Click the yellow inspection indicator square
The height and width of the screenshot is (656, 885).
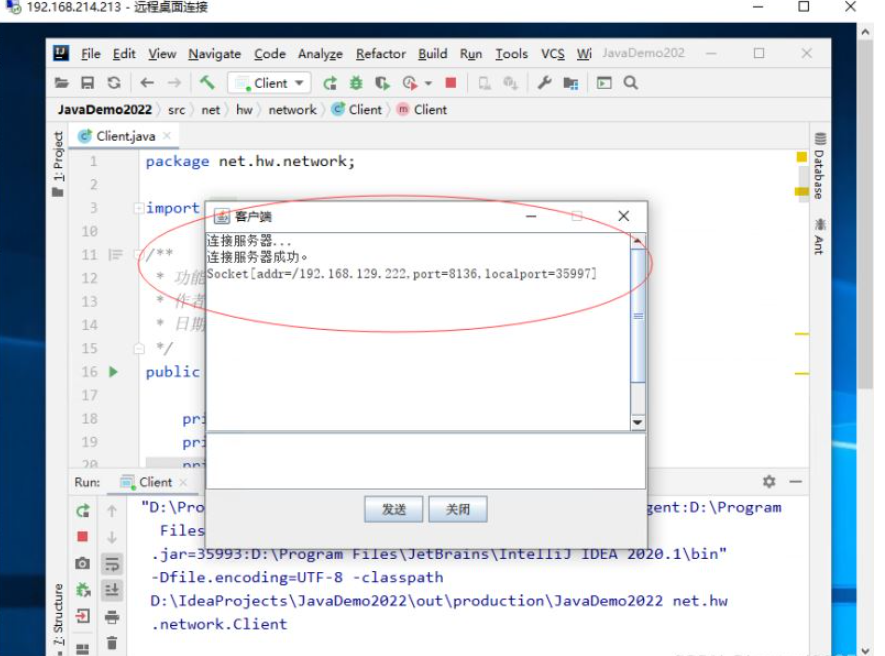(801, 156)
